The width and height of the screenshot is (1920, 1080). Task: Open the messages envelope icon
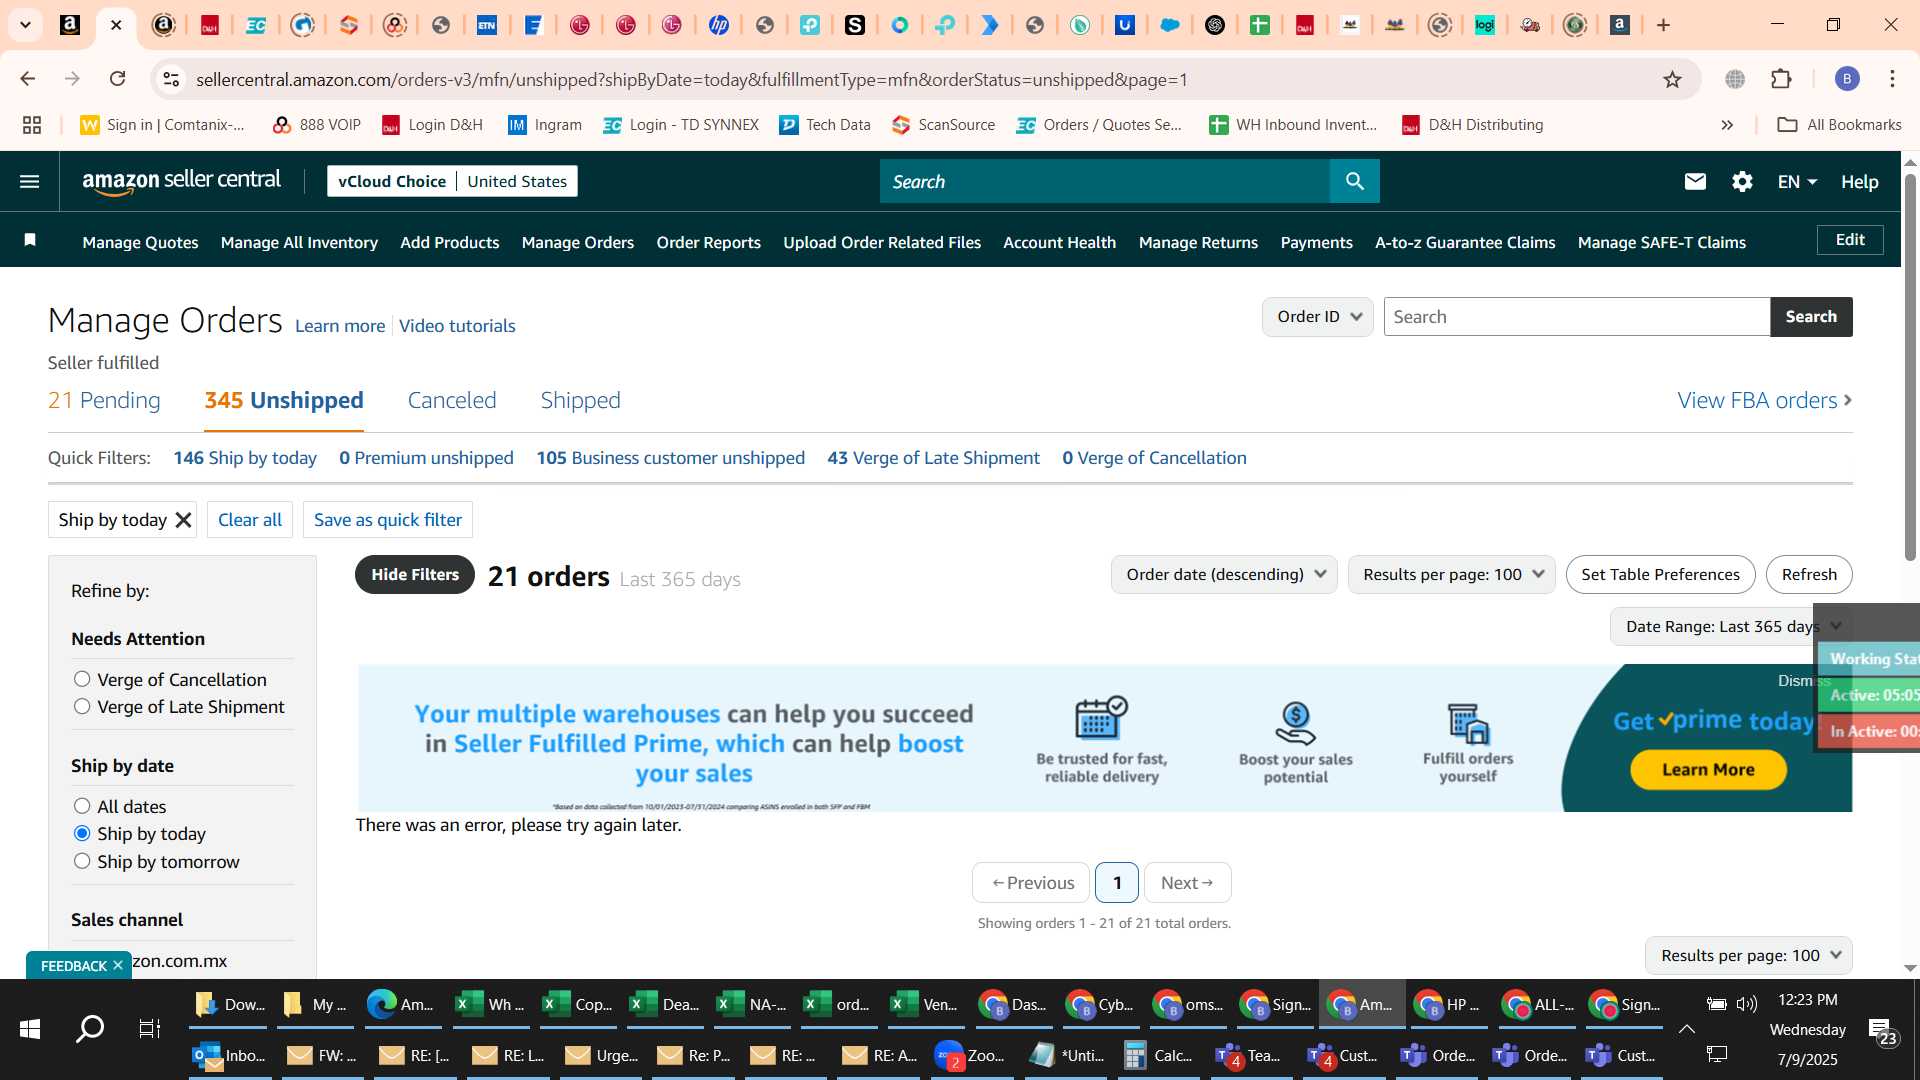pyautogui.click(x=1695, y=181)
